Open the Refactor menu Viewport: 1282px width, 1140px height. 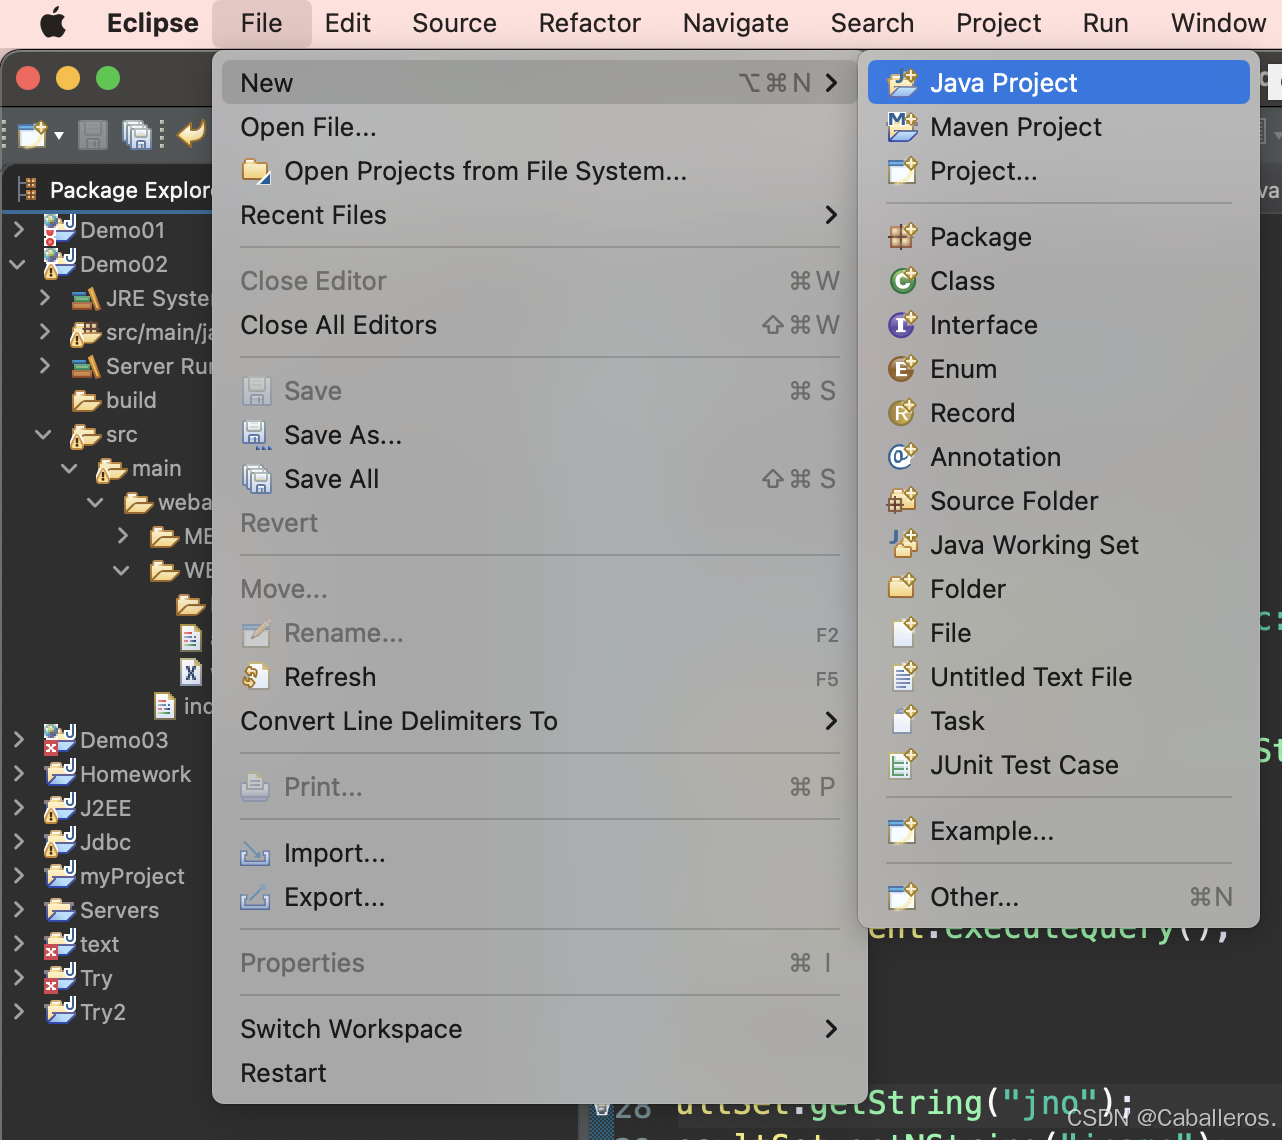point(589,23)
